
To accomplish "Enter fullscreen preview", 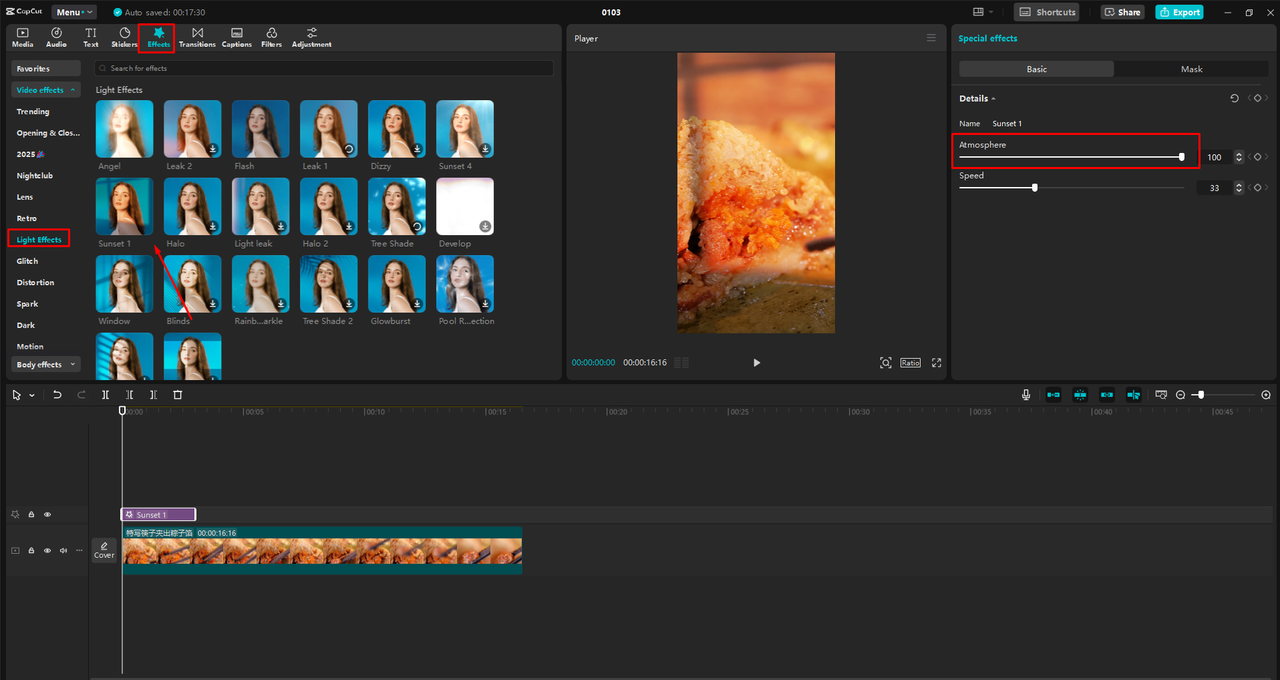I will [937, 363].
